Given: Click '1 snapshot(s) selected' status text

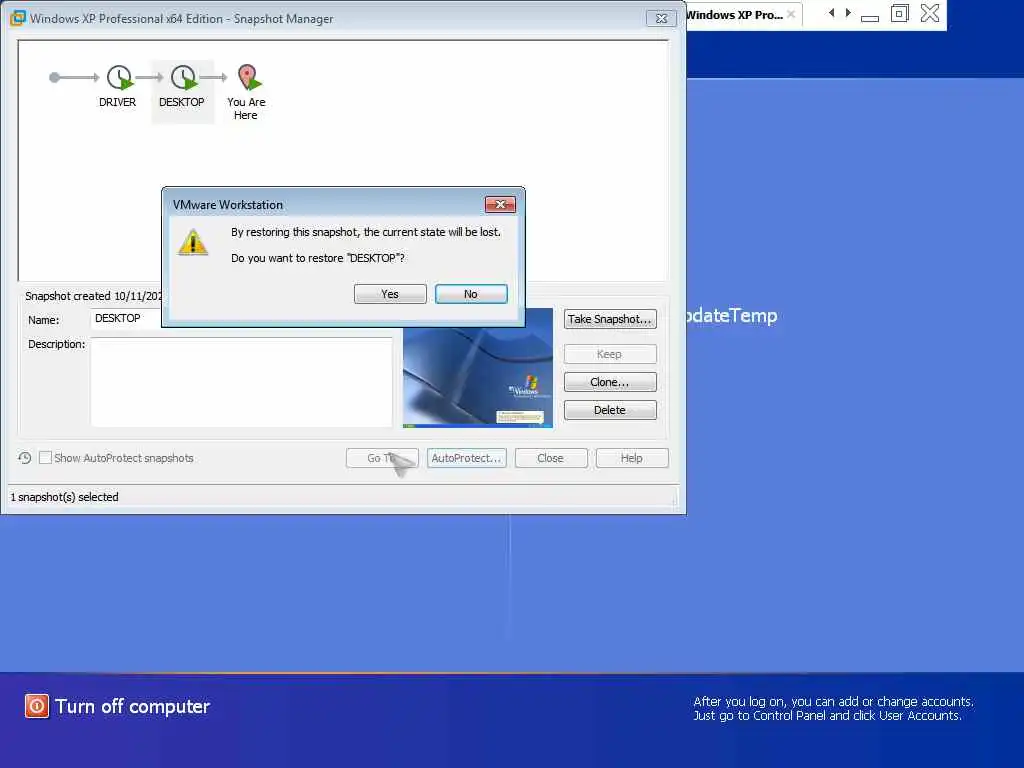Looking at the screenshot, I should [x=65, y=497].
